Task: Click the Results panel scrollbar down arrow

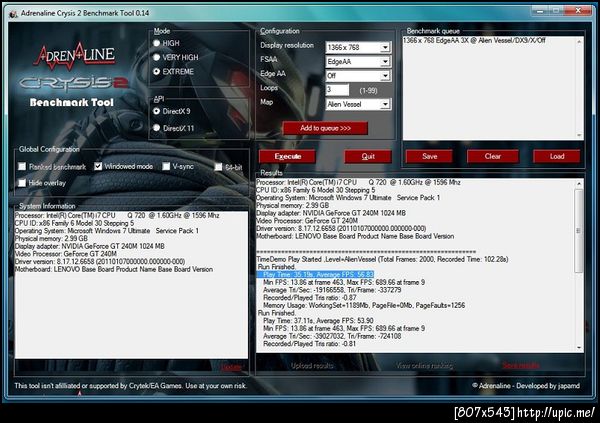Action: pos(579,348)
